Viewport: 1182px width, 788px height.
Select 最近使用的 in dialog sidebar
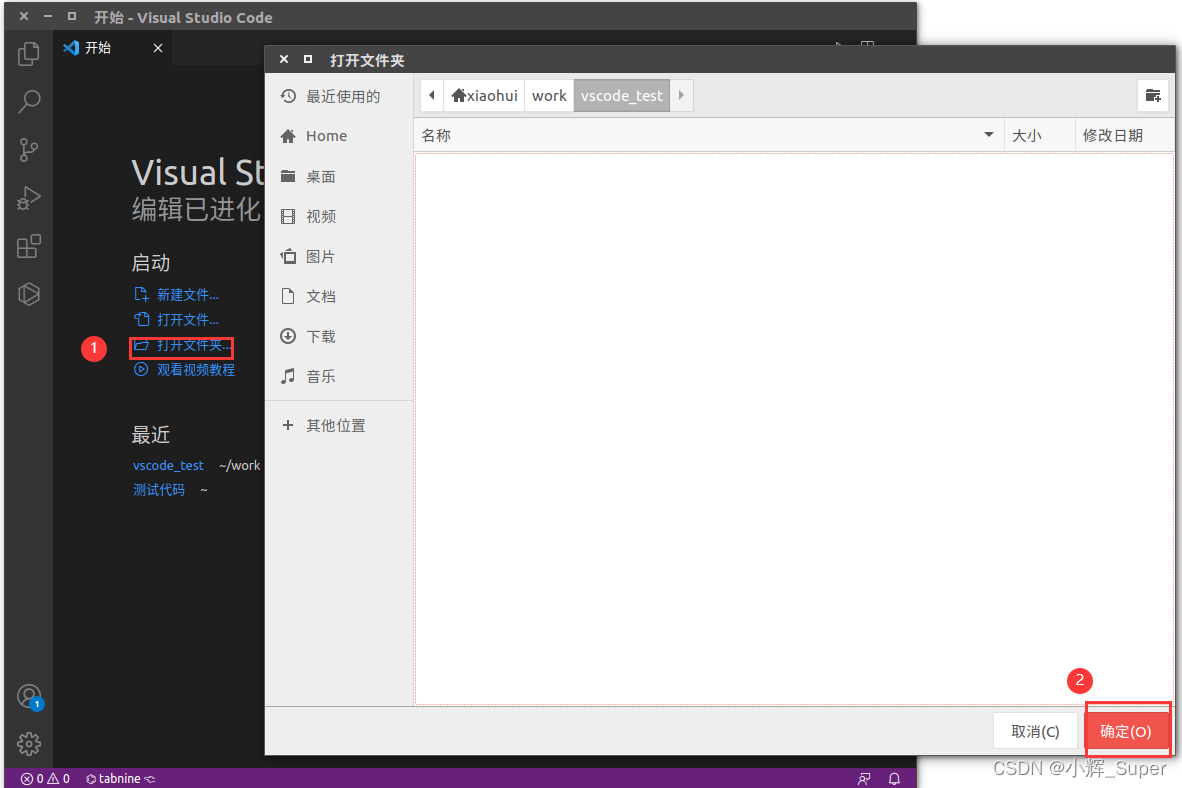click(x=339, y=97)
